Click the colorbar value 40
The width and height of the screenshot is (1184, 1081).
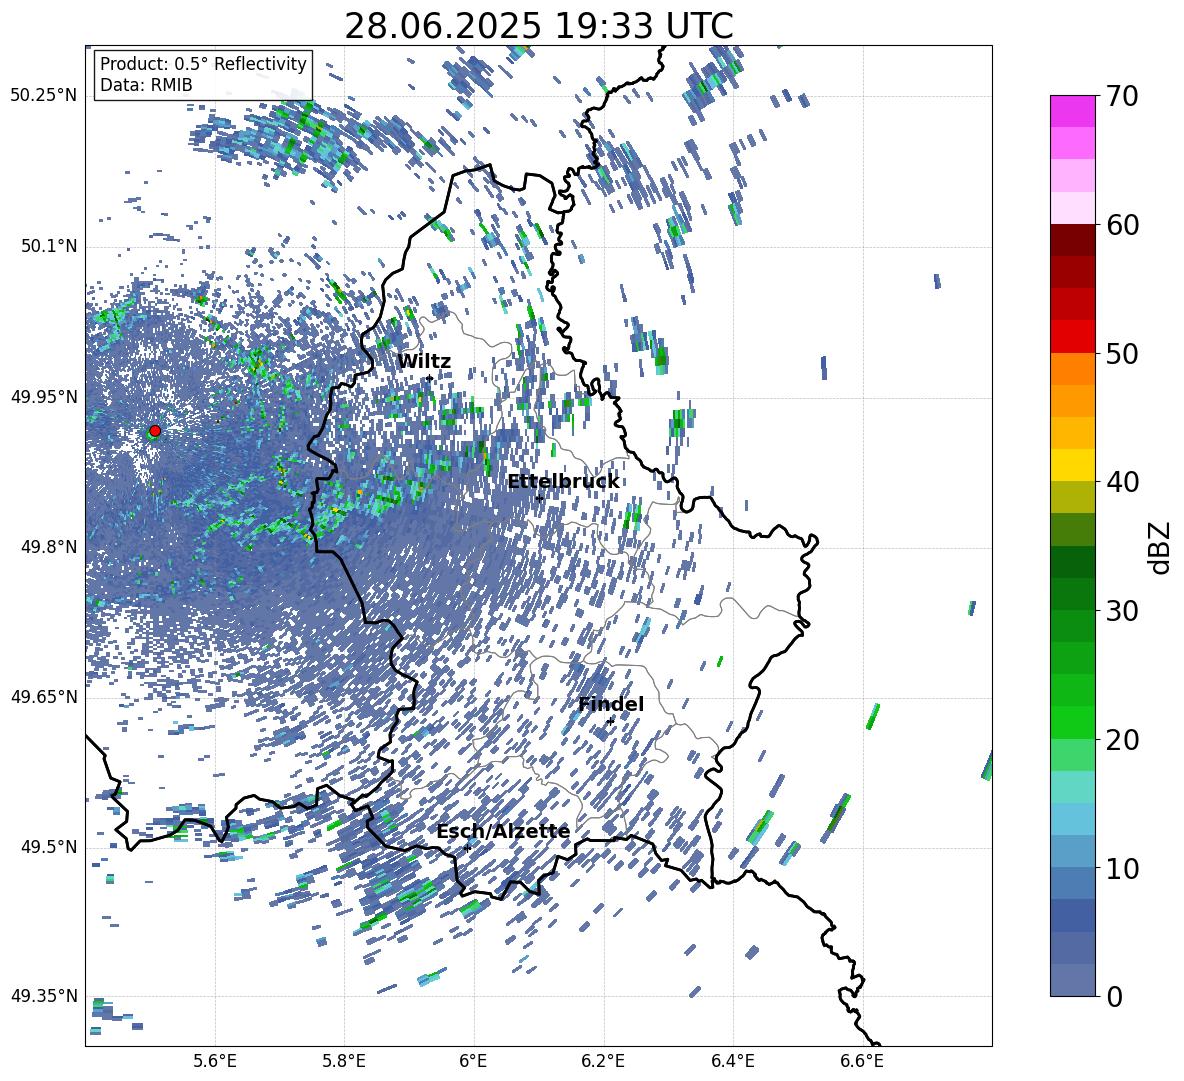[1123, 482]
